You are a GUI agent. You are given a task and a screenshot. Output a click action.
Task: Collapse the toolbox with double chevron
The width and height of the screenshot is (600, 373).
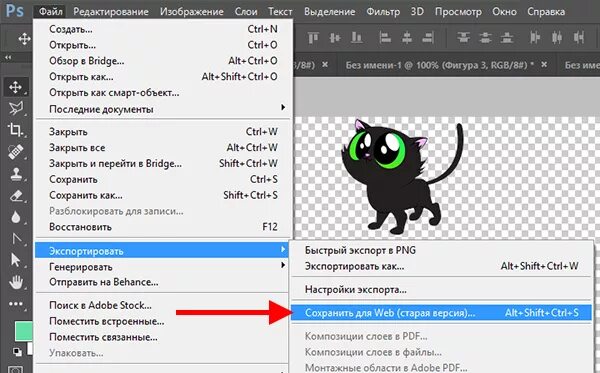tap(8, 57)
